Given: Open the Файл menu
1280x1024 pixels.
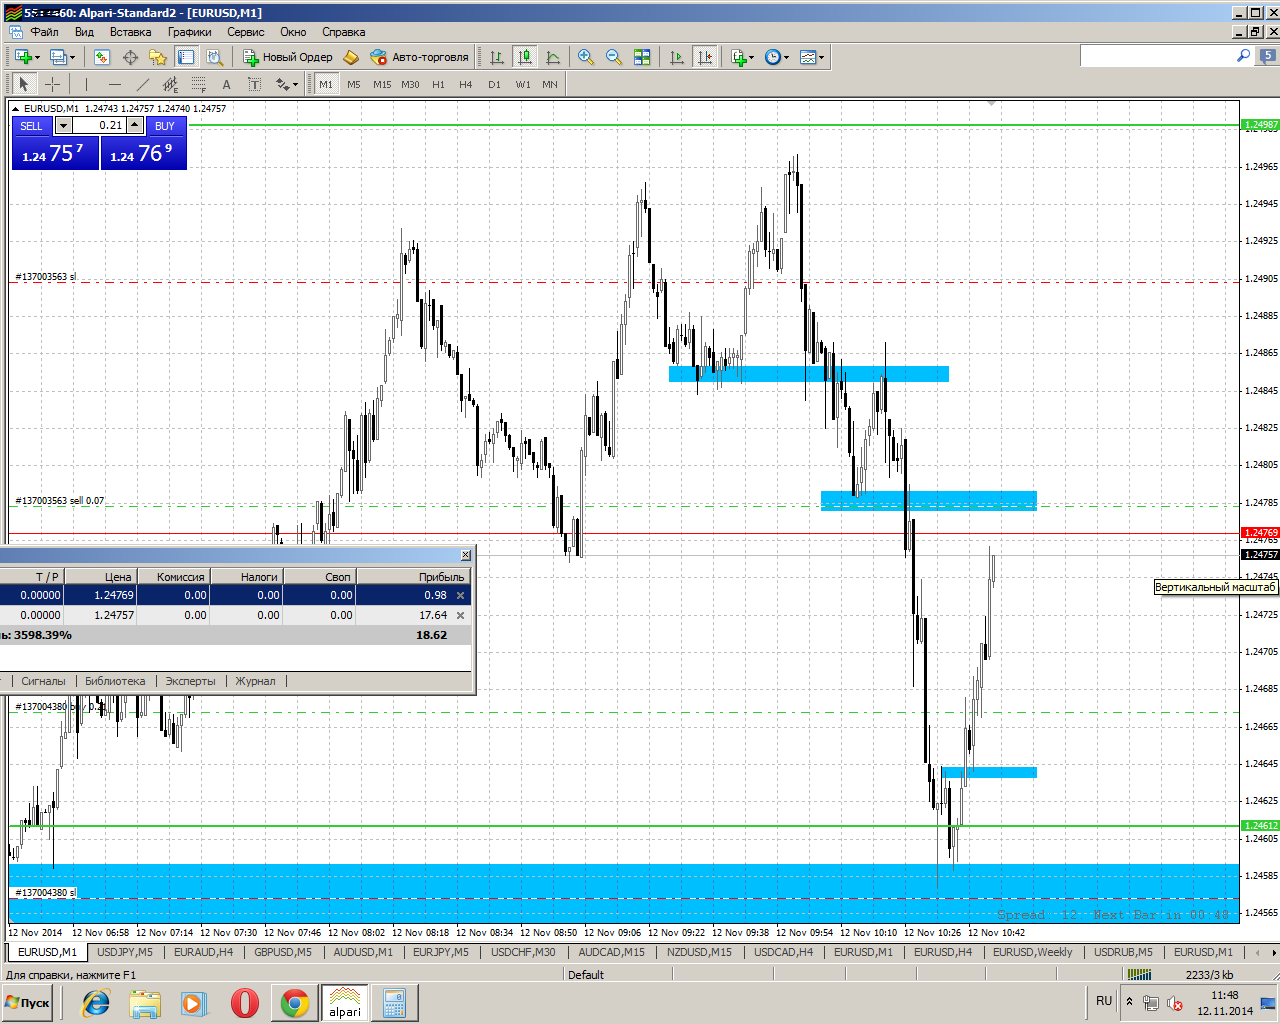Looking at the screenshot, I should (44, 32).
